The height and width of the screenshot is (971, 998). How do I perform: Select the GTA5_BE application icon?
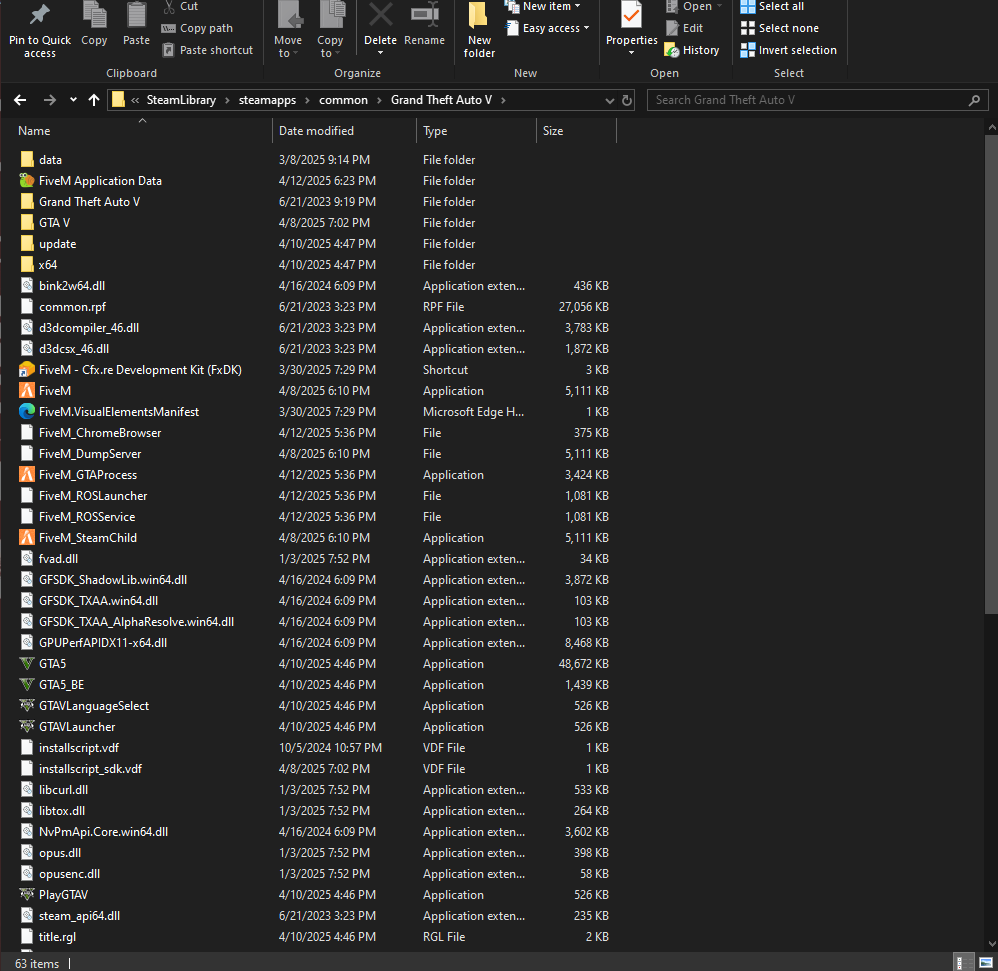click(x=27, y=685)
